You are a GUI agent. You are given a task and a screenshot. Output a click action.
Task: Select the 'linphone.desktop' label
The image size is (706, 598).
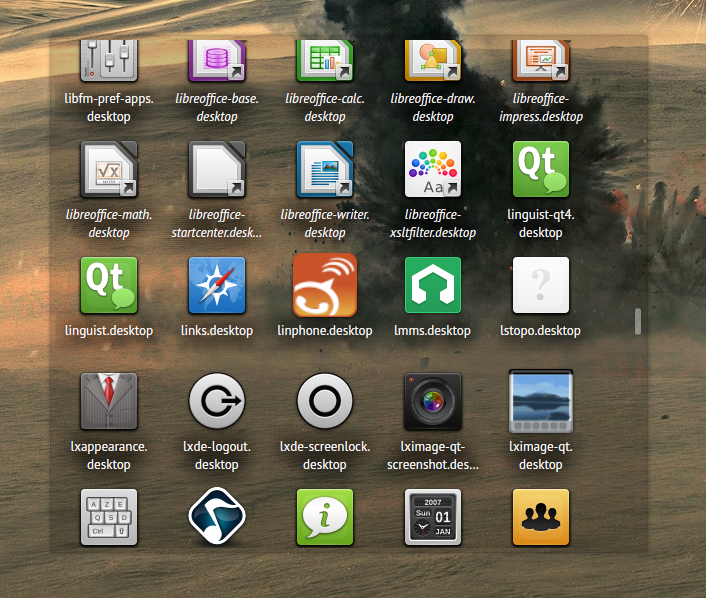325,331
